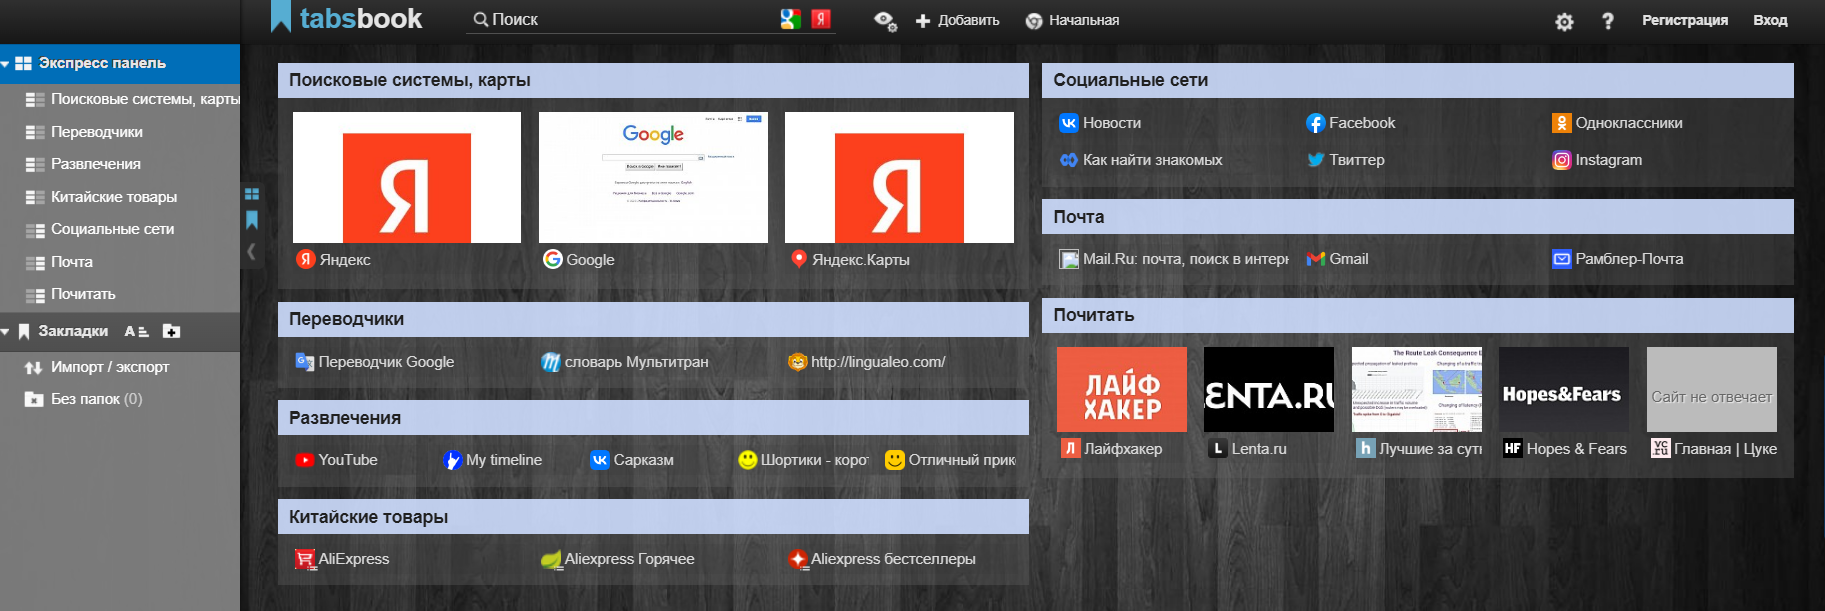Open Твиттер bookmark

(1346, 160)
